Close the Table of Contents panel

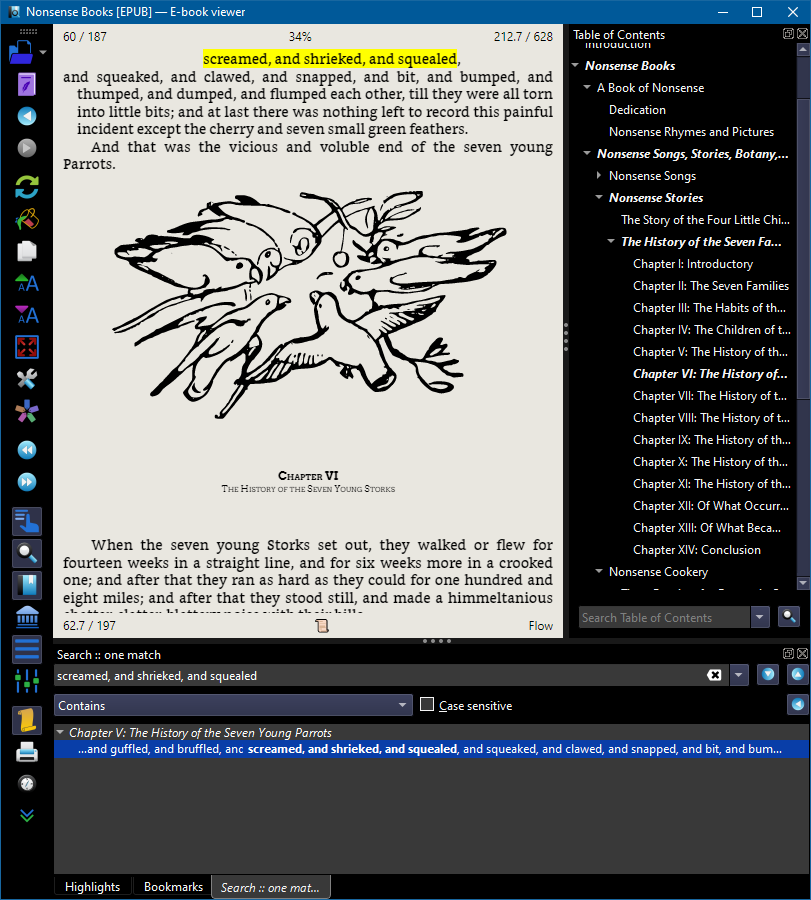[x=802, y=34]
